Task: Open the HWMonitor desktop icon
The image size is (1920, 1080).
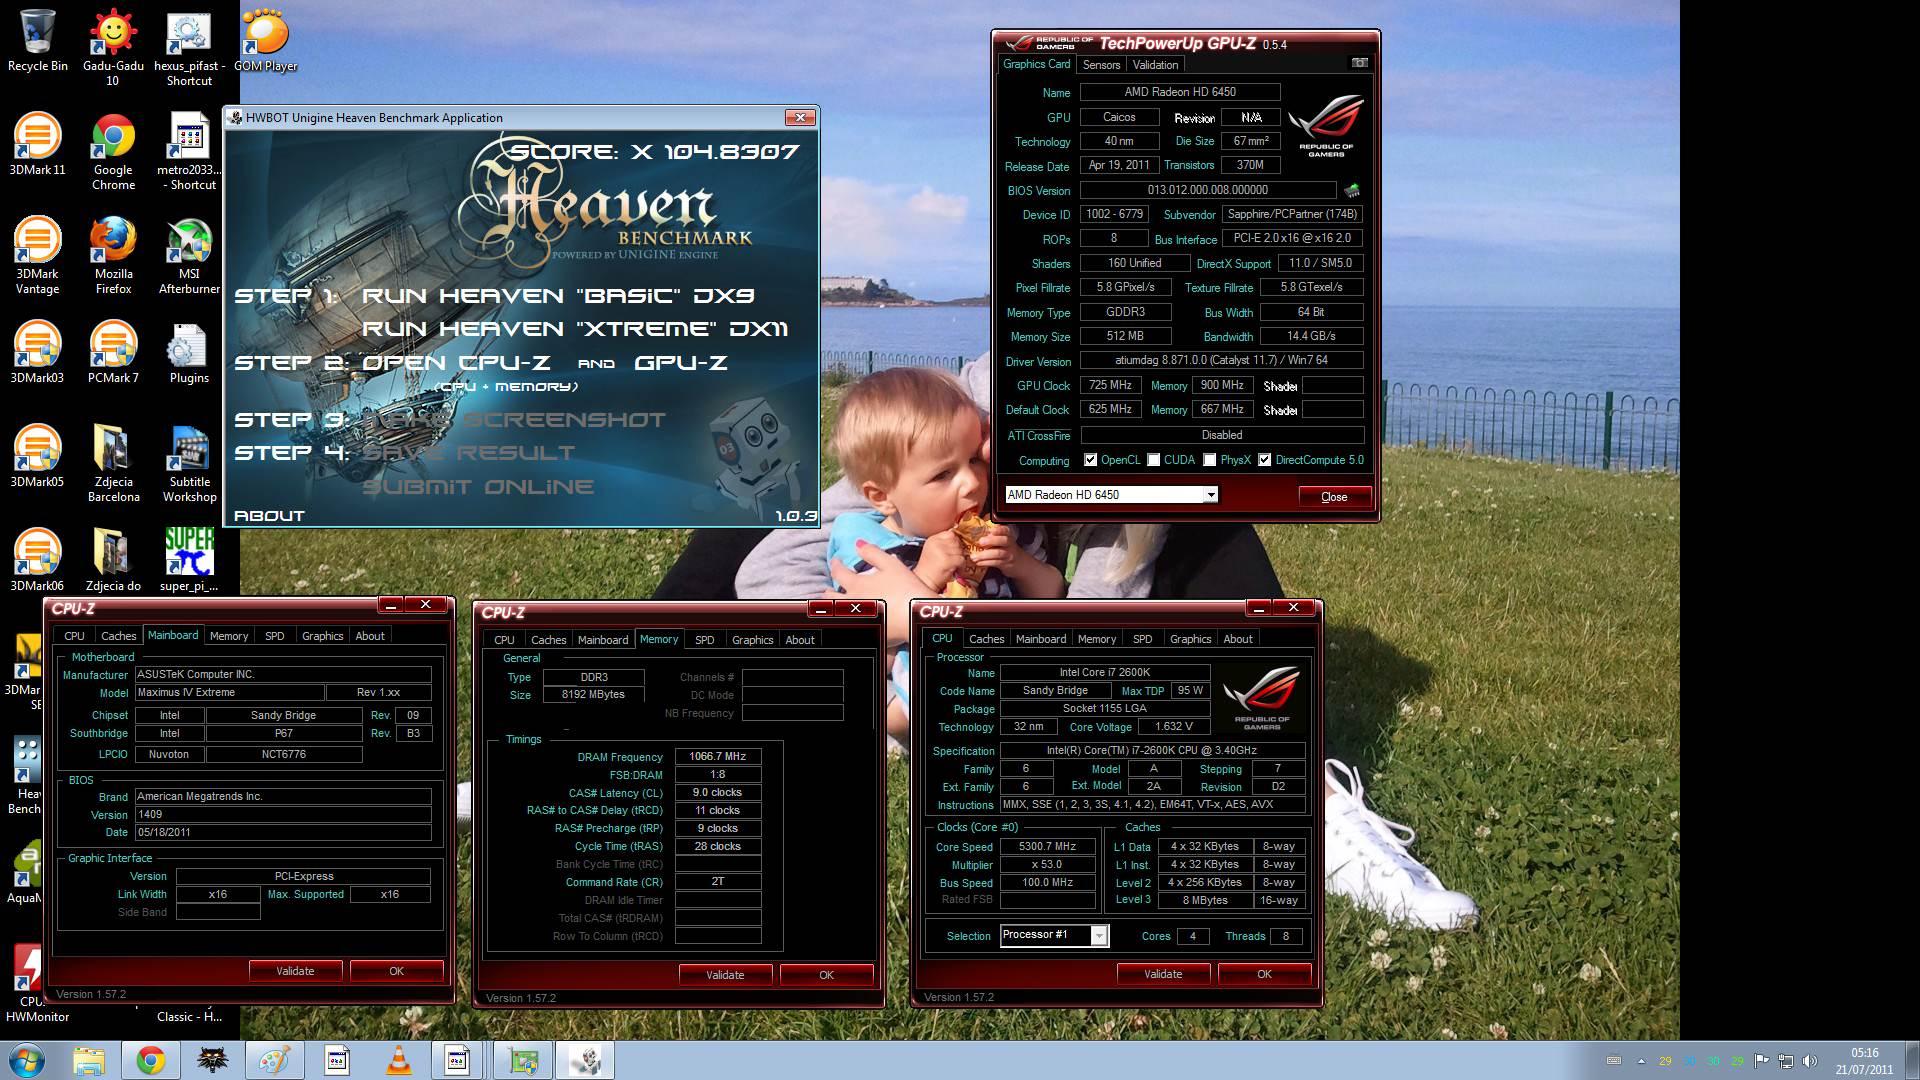Action: coord(30,985)
